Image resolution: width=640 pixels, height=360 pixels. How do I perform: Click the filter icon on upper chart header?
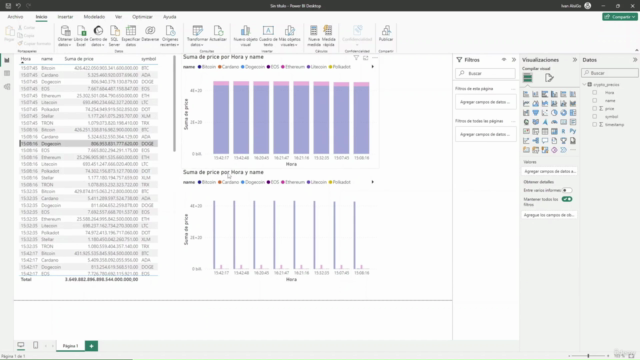[x=356, y=58]
